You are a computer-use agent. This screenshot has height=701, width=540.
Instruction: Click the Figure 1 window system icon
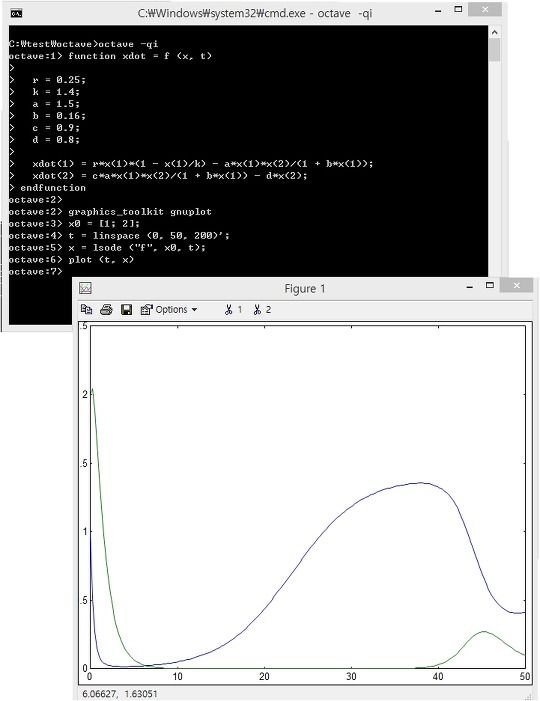tap(85, 288)
